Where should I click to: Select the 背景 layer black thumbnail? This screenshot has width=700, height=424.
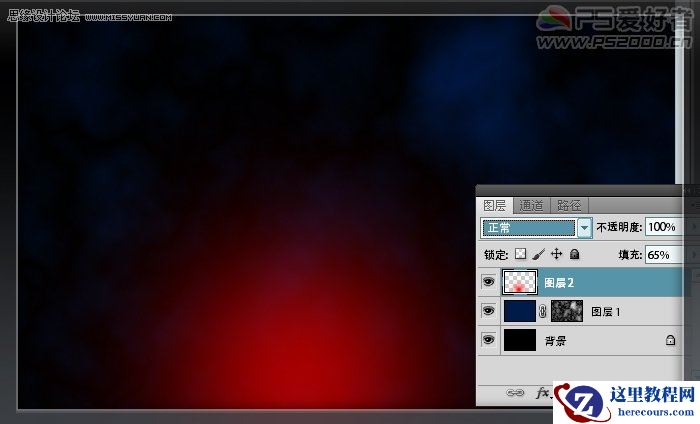520,340
